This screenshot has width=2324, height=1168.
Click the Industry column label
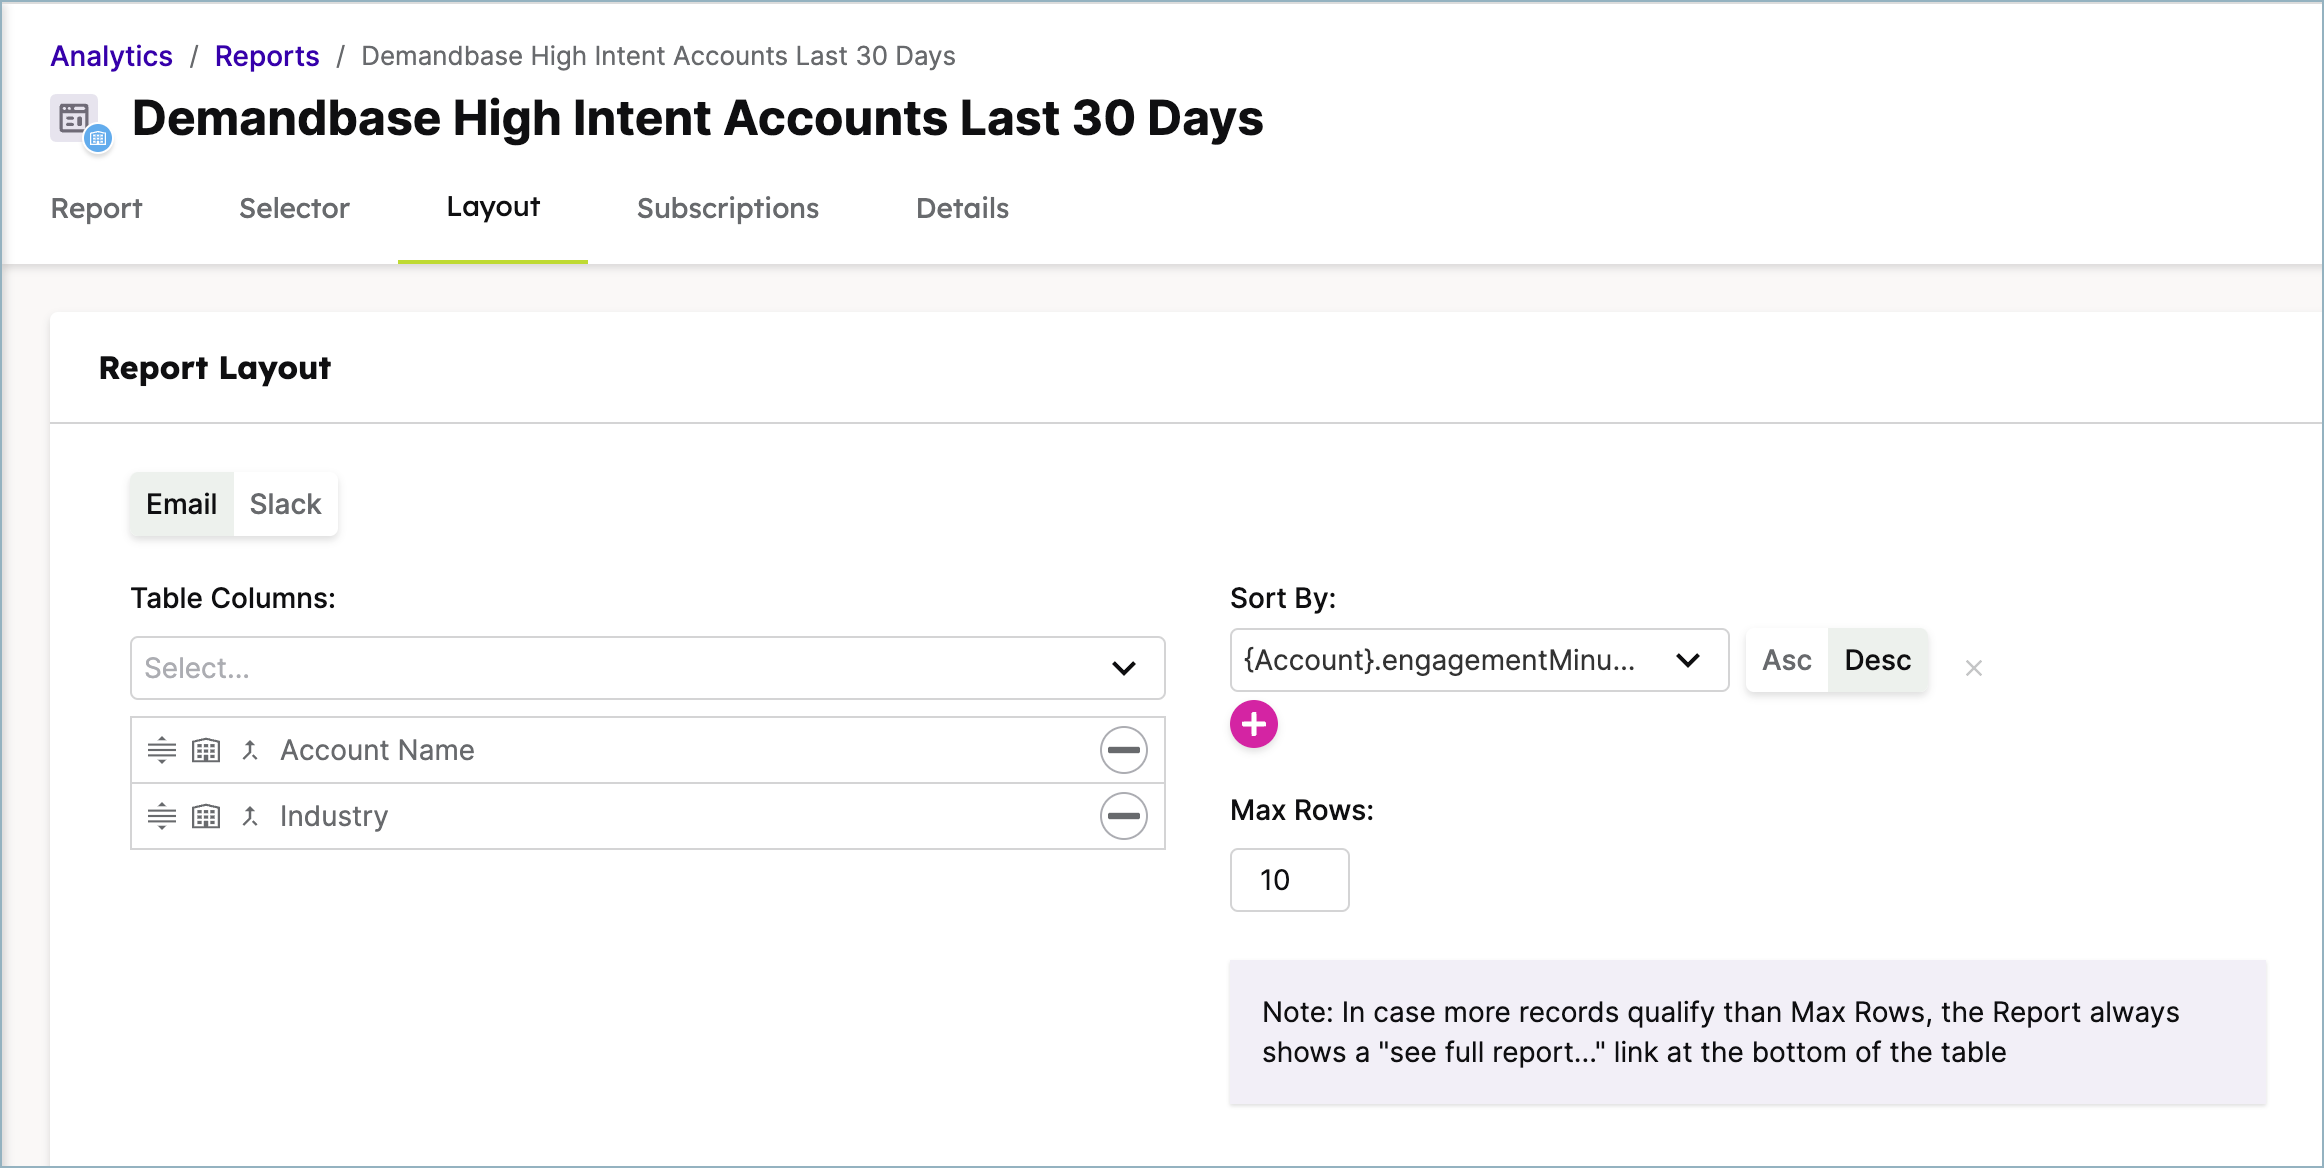click(334, 816)
